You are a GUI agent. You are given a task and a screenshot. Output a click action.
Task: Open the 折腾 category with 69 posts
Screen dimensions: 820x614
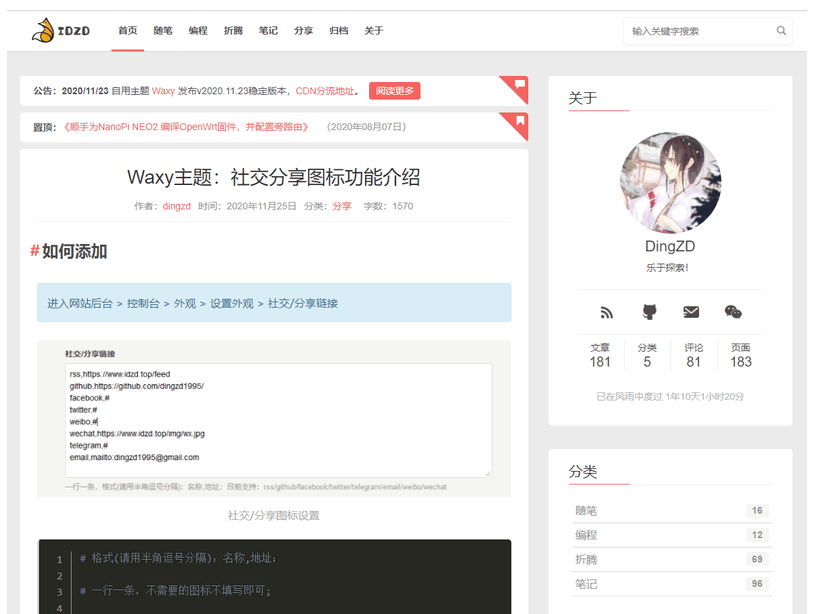pos(672,559)
